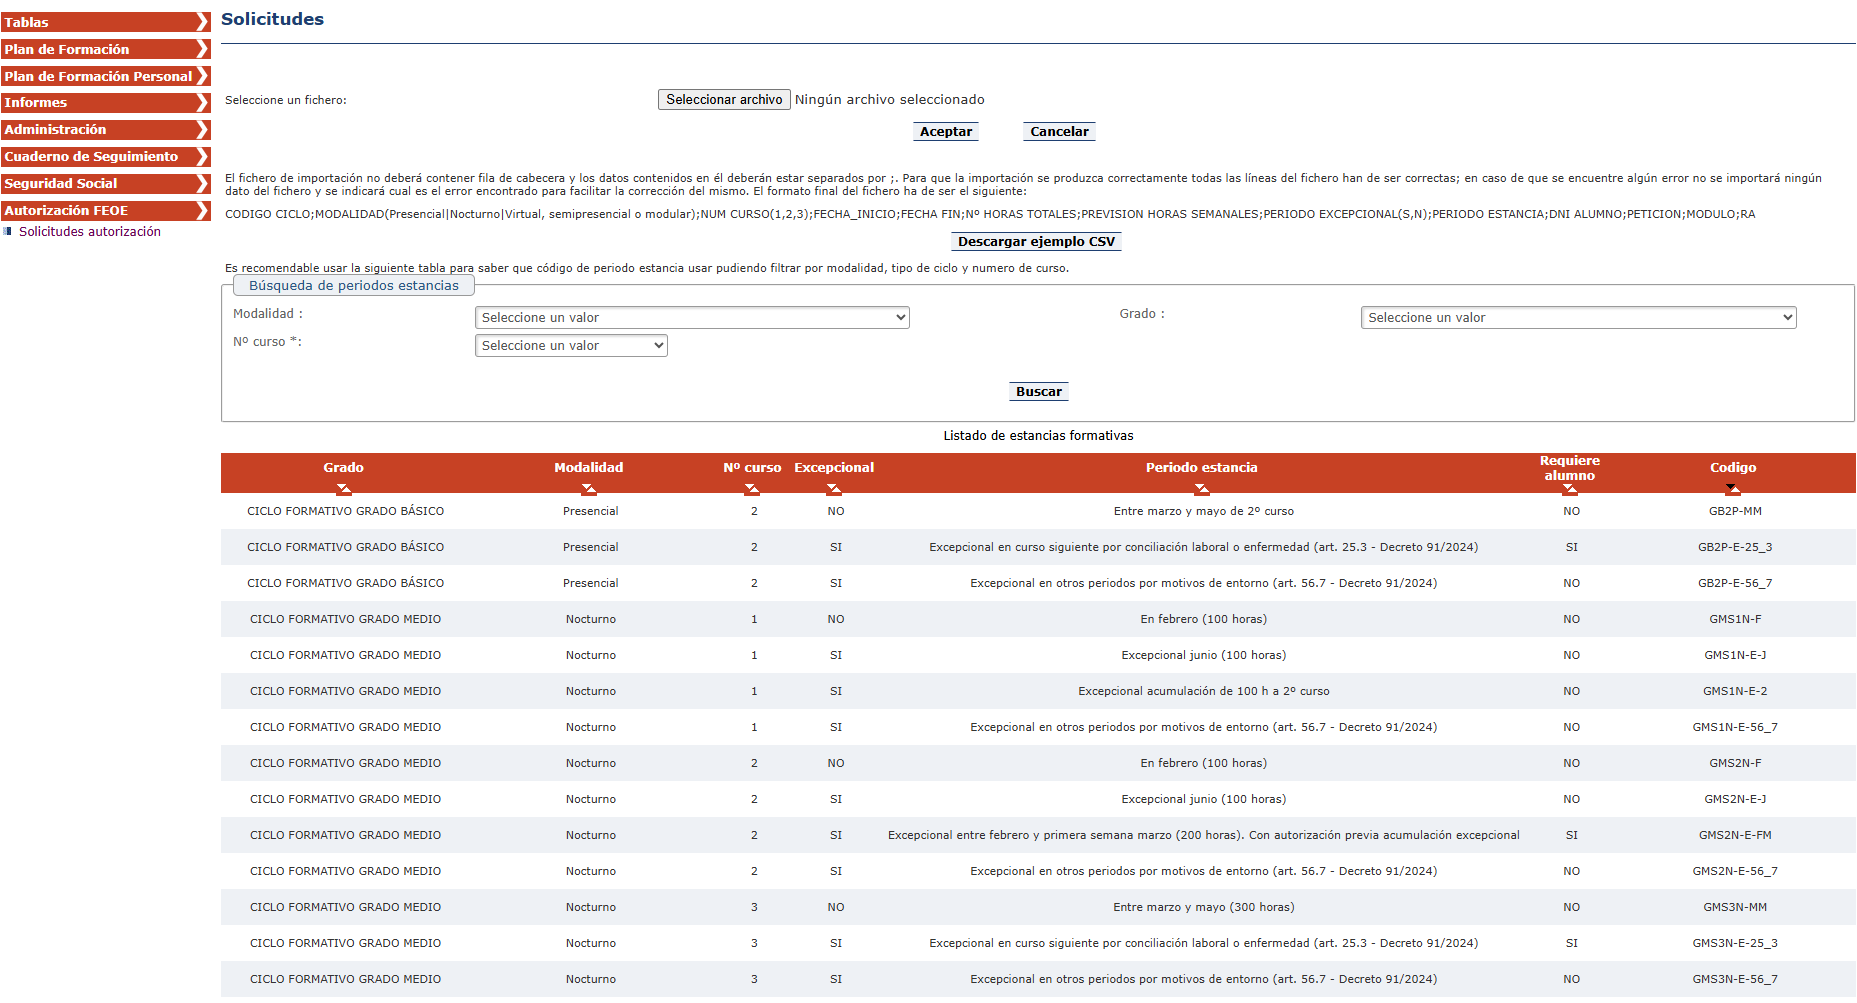This screenshot has width=1857, height=1003.
Task: Sort by Periodo estancia arrow icon
Action: pos(1201,489)
